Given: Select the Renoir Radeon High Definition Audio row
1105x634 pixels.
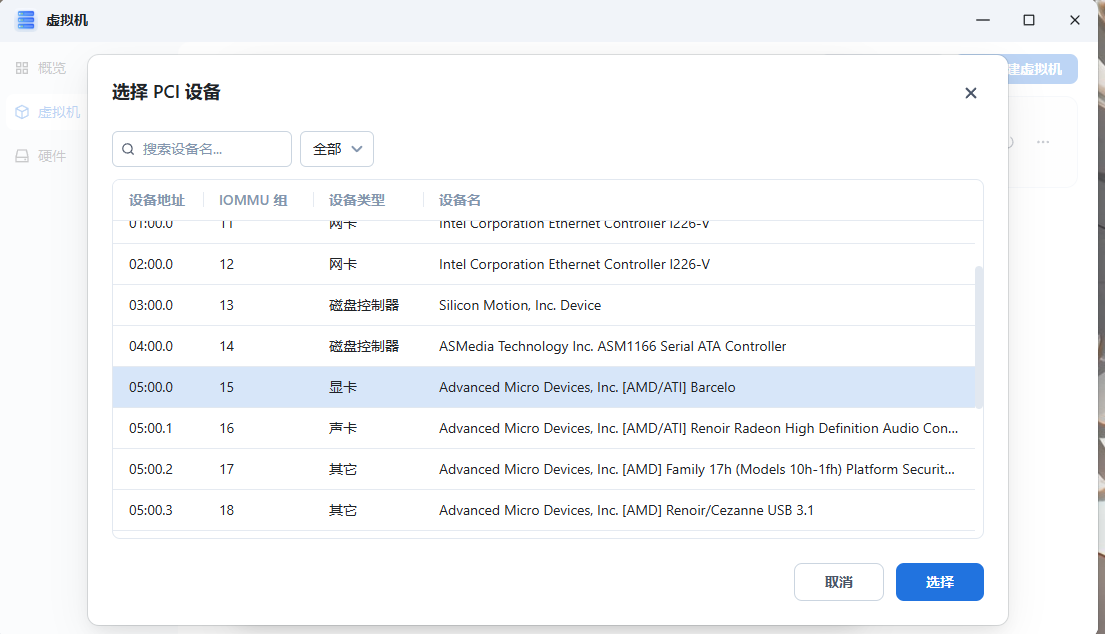Looking at the screenshot, I should pyautogui.click(x=544, y=428).
